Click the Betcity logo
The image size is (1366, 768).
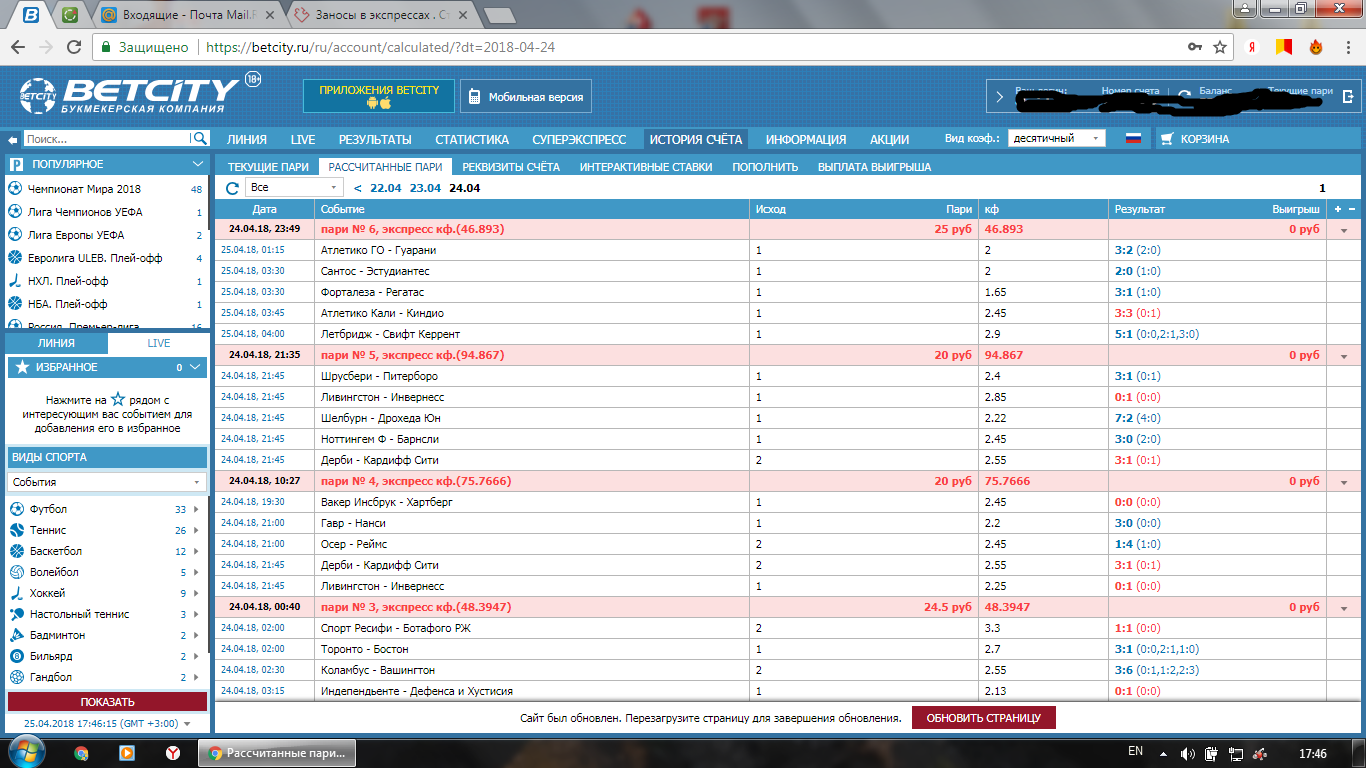pos(130,96)
